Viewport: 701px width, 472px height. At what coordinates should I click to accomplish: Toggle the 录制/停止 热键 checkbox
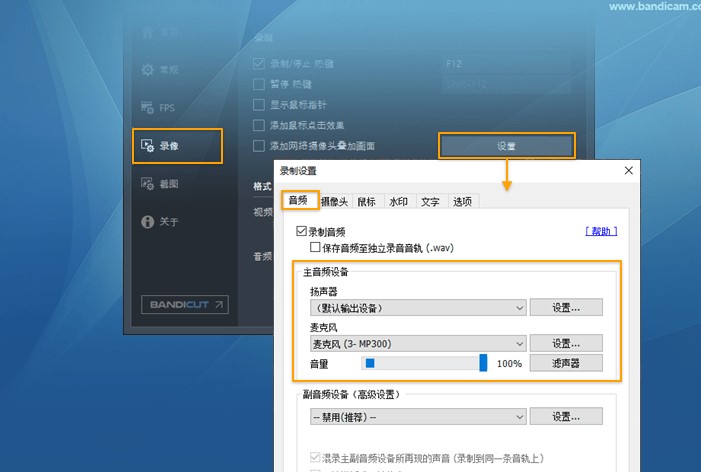(259, 63)
